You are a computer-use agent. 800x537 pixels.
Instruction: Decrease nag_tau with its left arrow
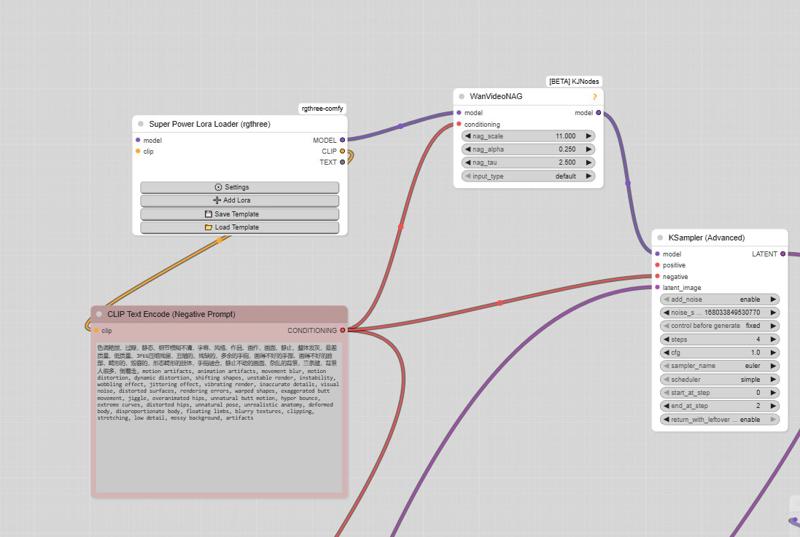coord(468,163)
